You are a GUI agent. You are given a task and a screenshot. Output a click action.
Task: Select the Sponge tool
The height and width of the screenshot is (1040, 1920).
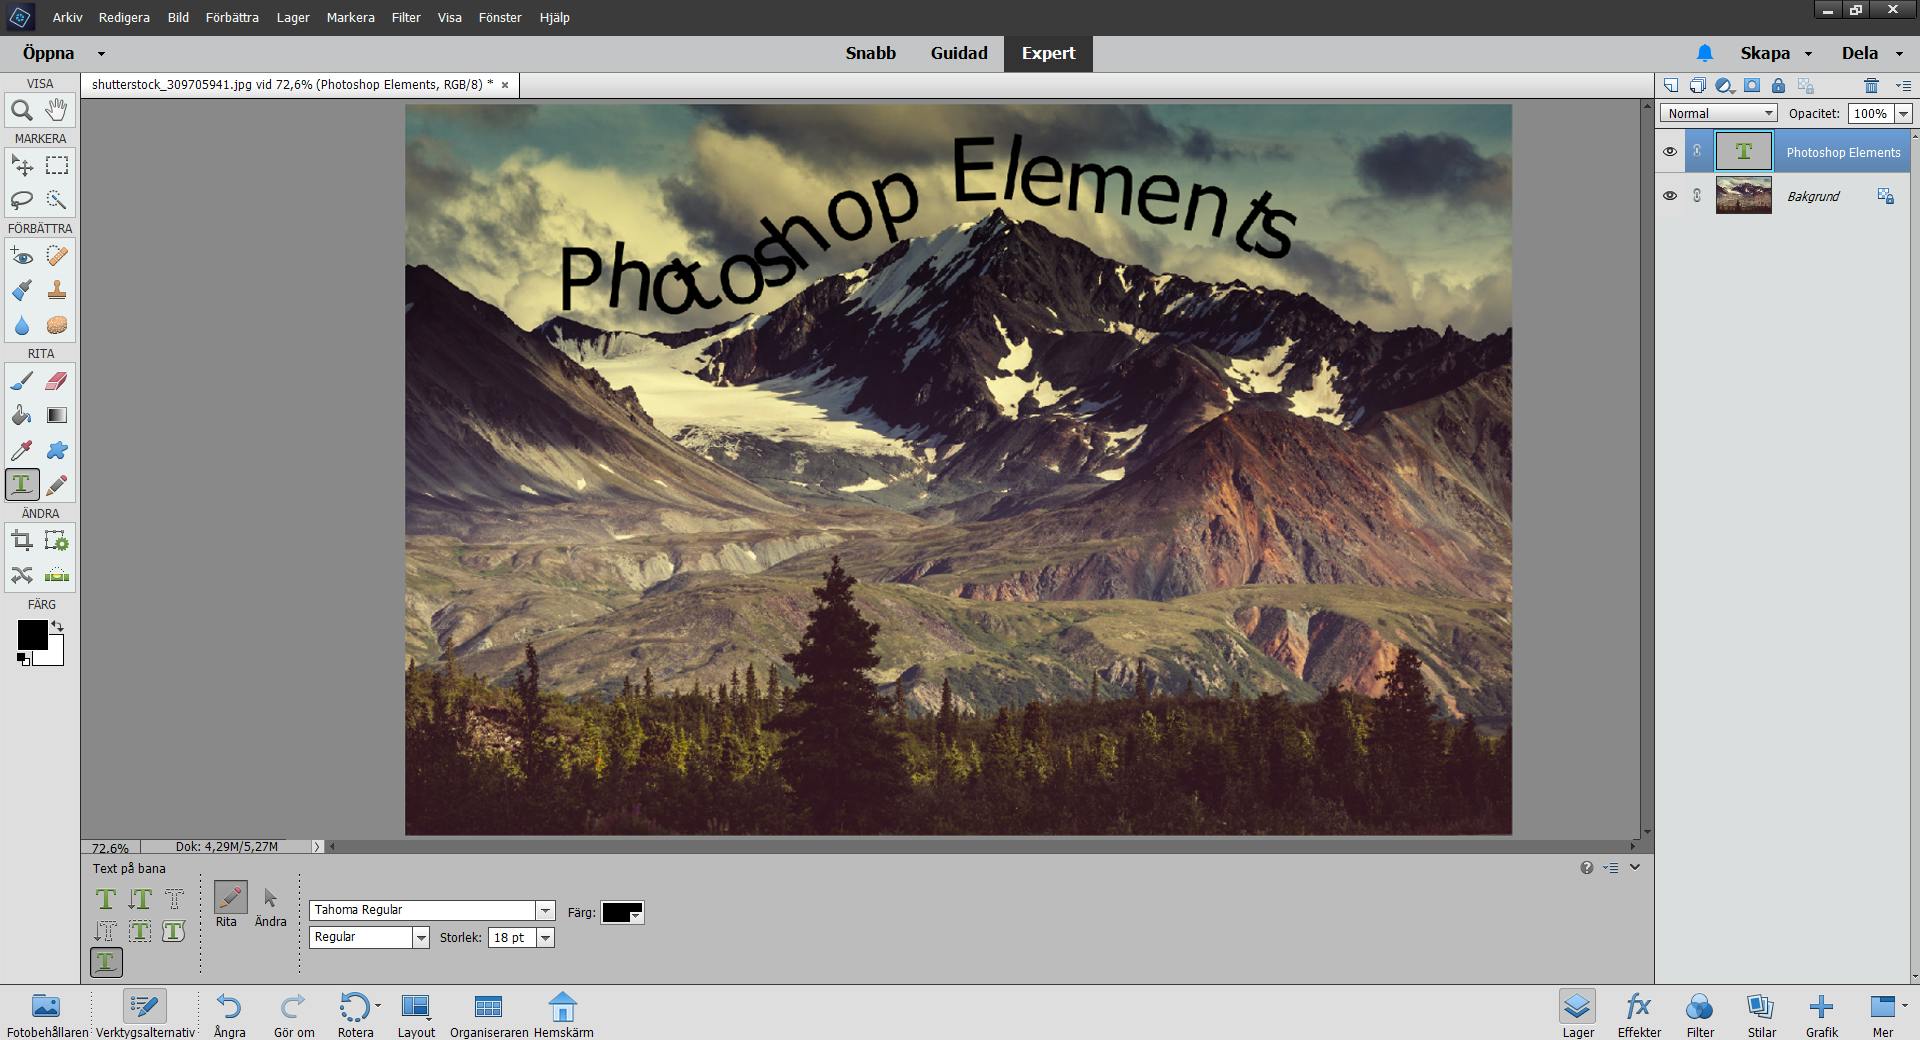point(57,325)
